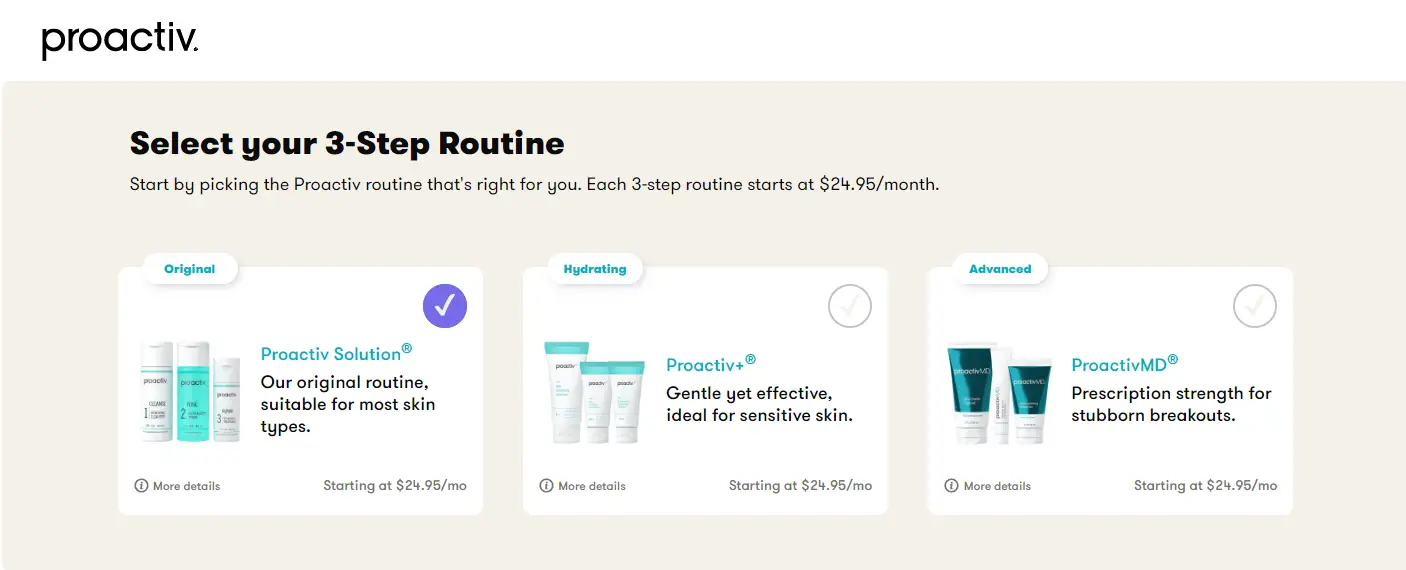This screenshot has height=570, width=1406.
Task: Click the Original badge label
Action: click(190, 269)
